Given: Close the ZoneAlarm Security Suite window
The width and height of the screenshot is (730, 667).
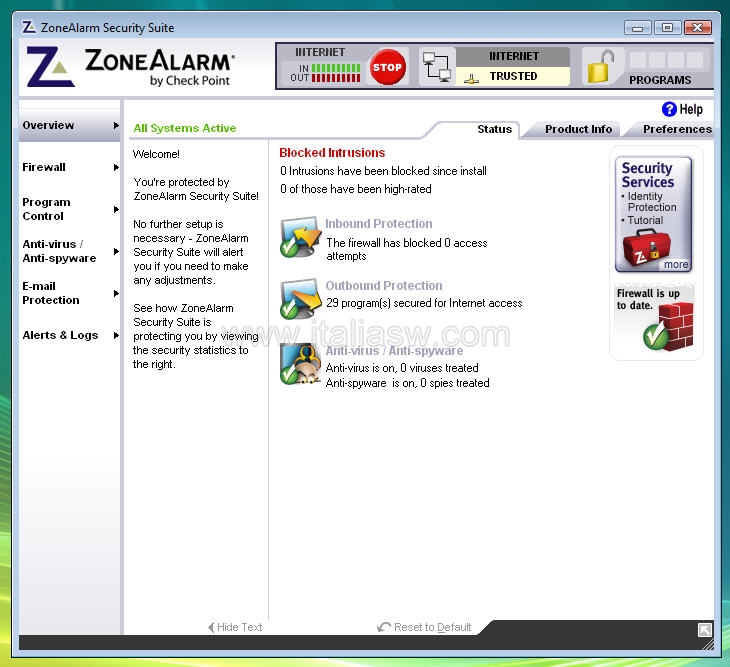Looking at the screenshot, I should click(x=697, y=27).
